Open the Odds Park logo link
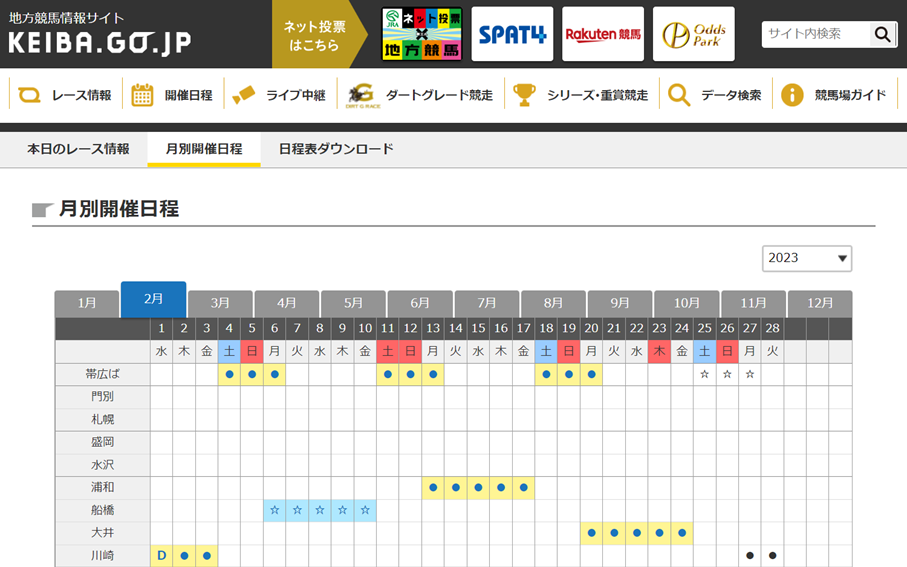 tap(693, 35)
